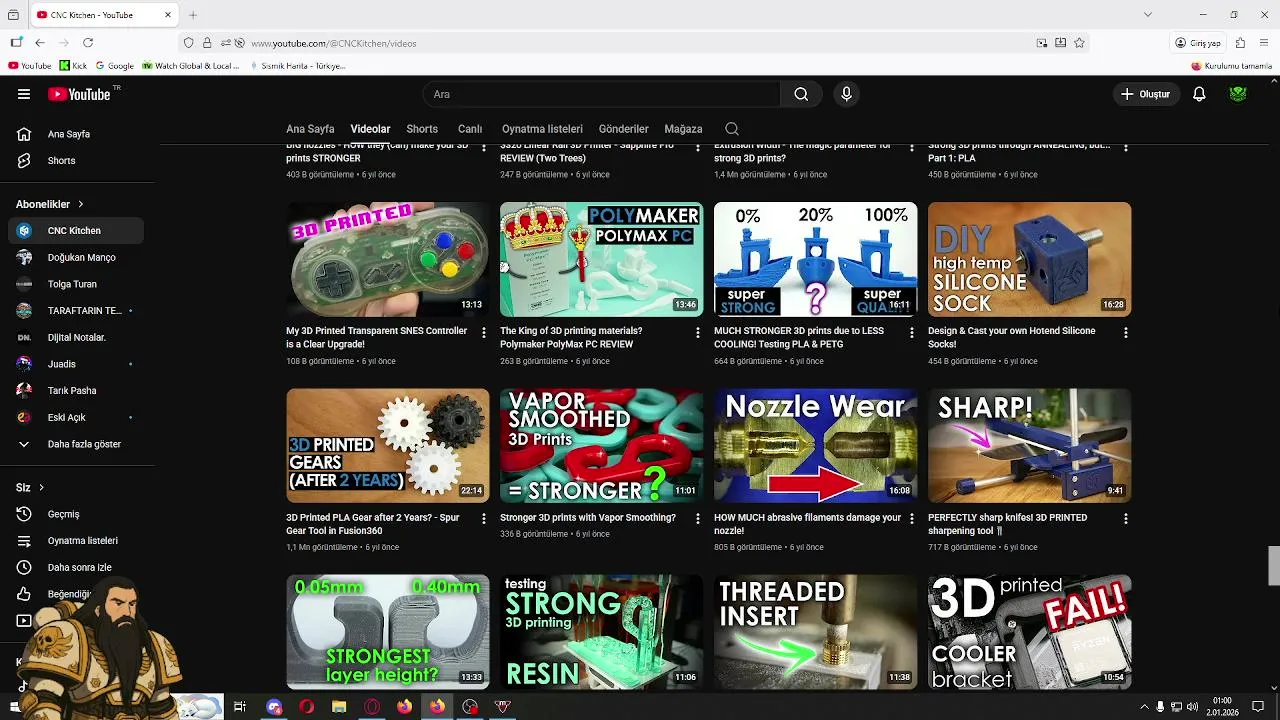Bookmark page with star icon

1079,43
